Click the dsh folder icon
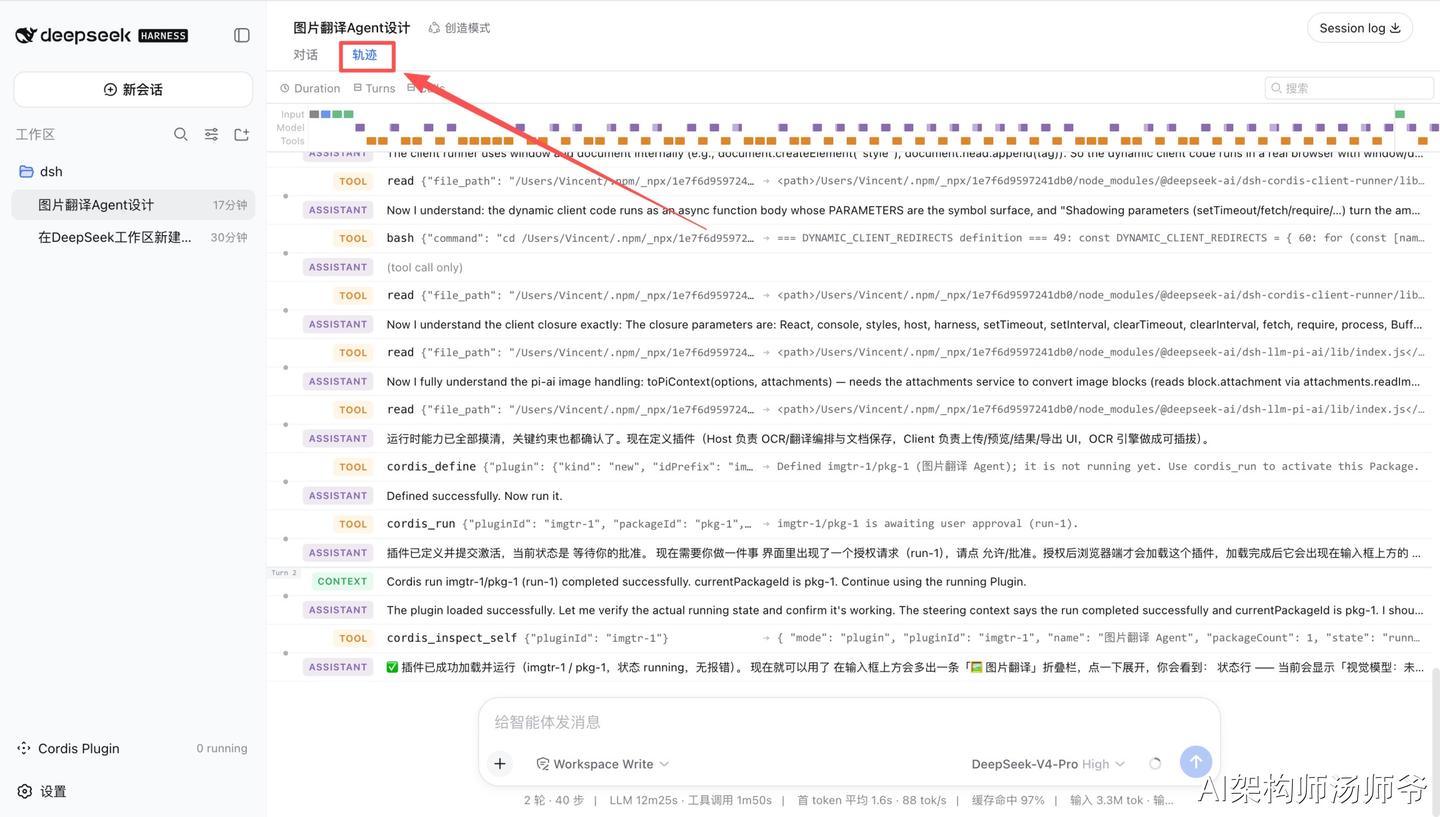The image size is (1440, 817). coord(26,172)
